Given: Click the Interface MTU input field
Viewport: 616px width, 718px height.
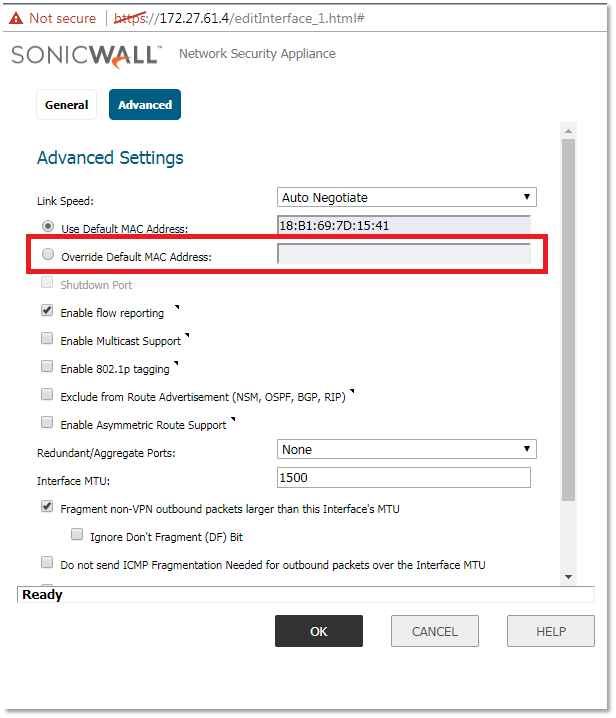Looking at the screenshot, I should [x=403, y=478].
